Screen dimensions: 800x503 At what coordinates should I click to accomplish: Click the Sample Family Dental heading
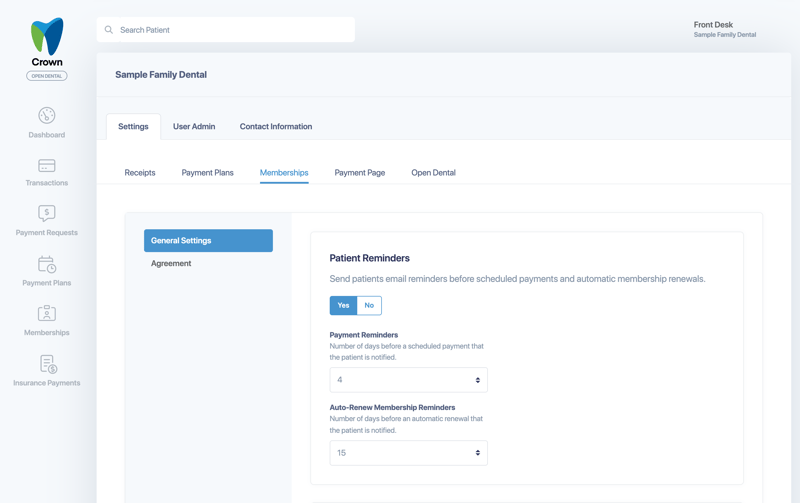pos(161,74)
